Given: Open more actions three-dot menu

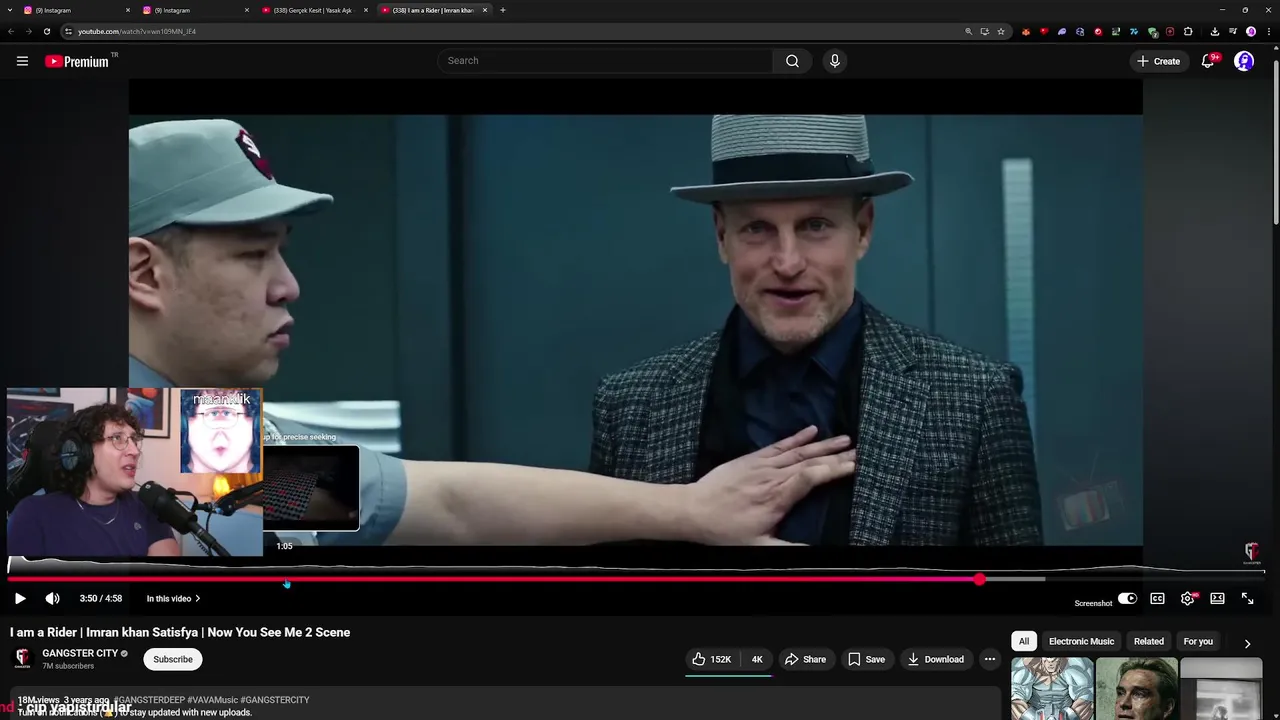Looking at the screenshot, I should click(990, 659).
